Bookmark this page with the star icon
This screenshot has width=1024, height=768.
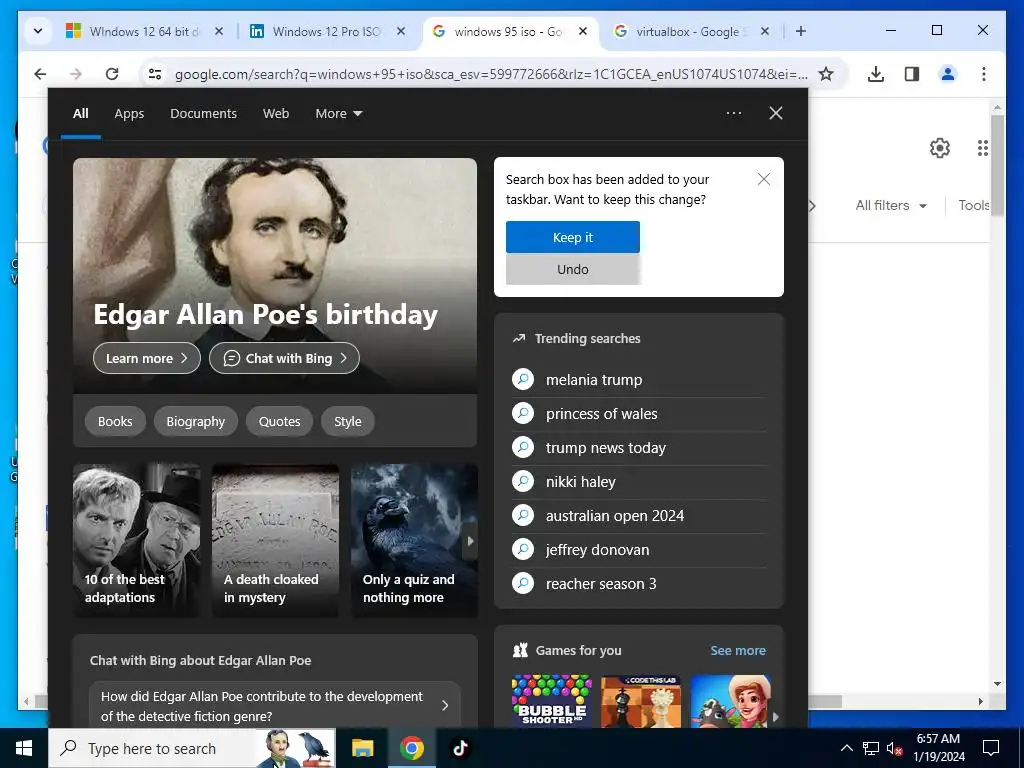pos(826,74)
